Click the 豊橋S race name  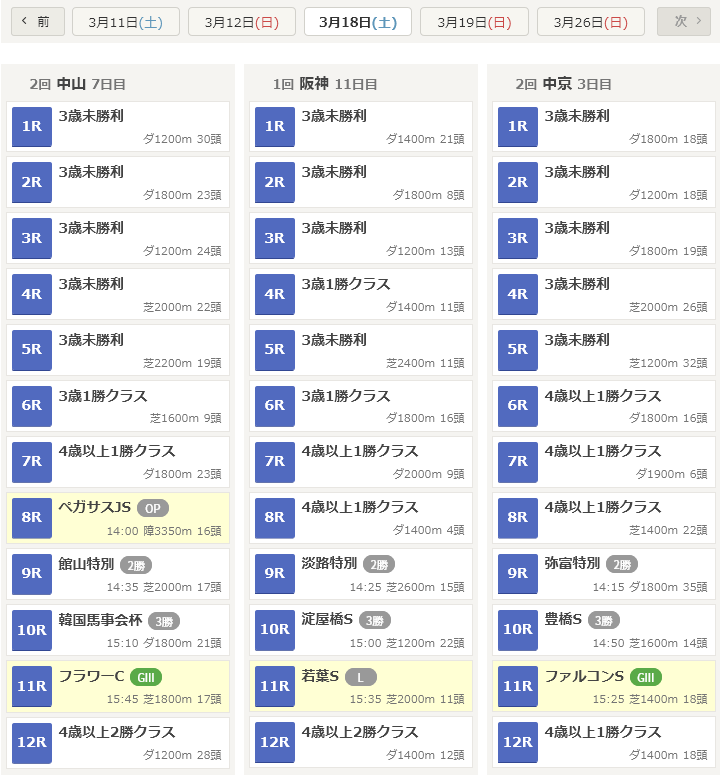[x=563, y=619]
